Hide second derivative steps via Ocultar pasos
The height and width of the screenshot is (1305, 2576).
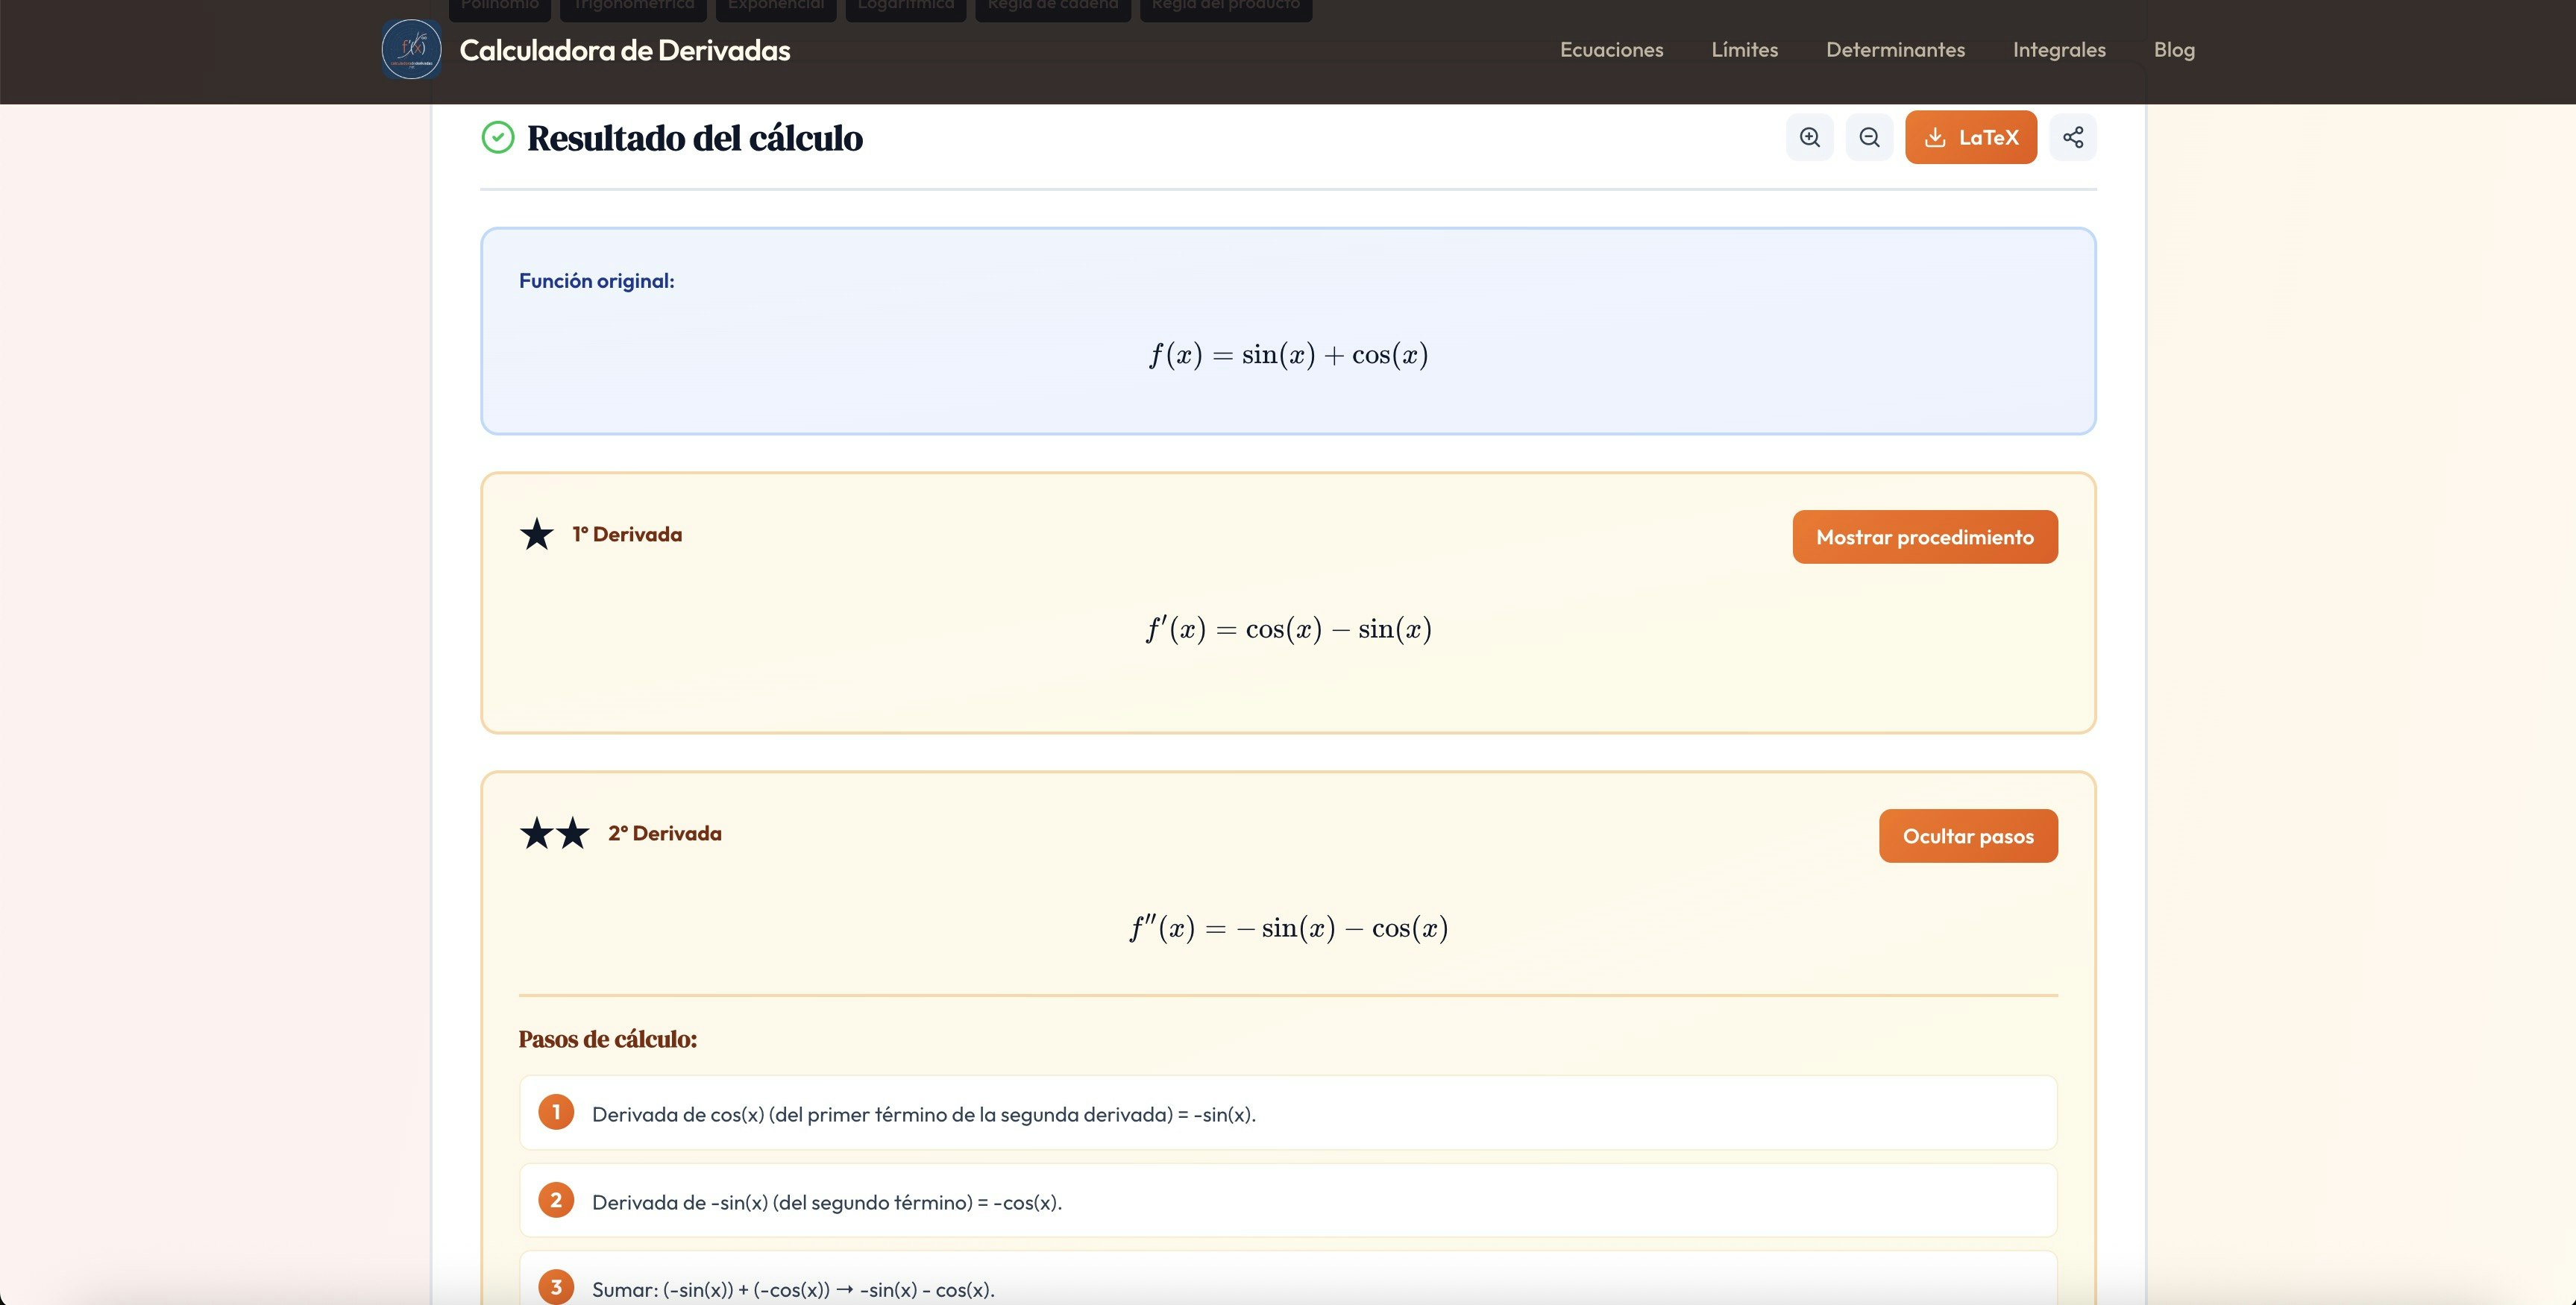pyautogui.click(x=1967, y=835)
